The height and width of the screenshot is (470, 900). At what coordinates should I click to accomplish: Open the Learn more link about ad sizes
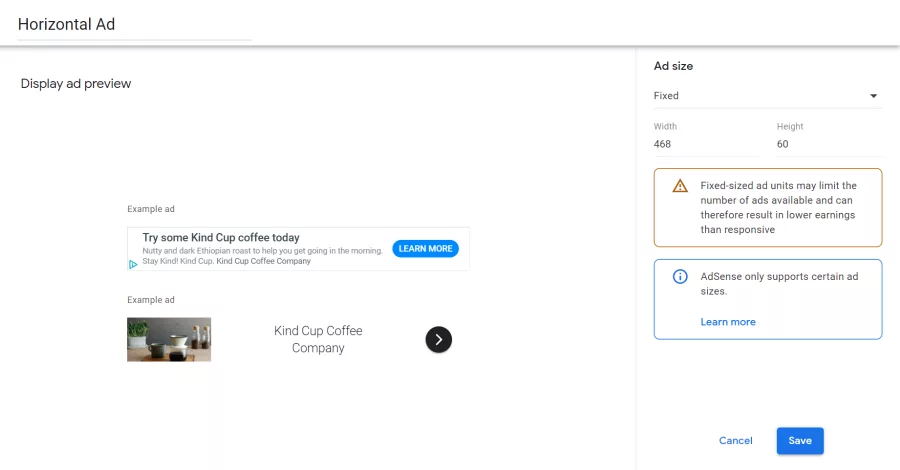728,322
